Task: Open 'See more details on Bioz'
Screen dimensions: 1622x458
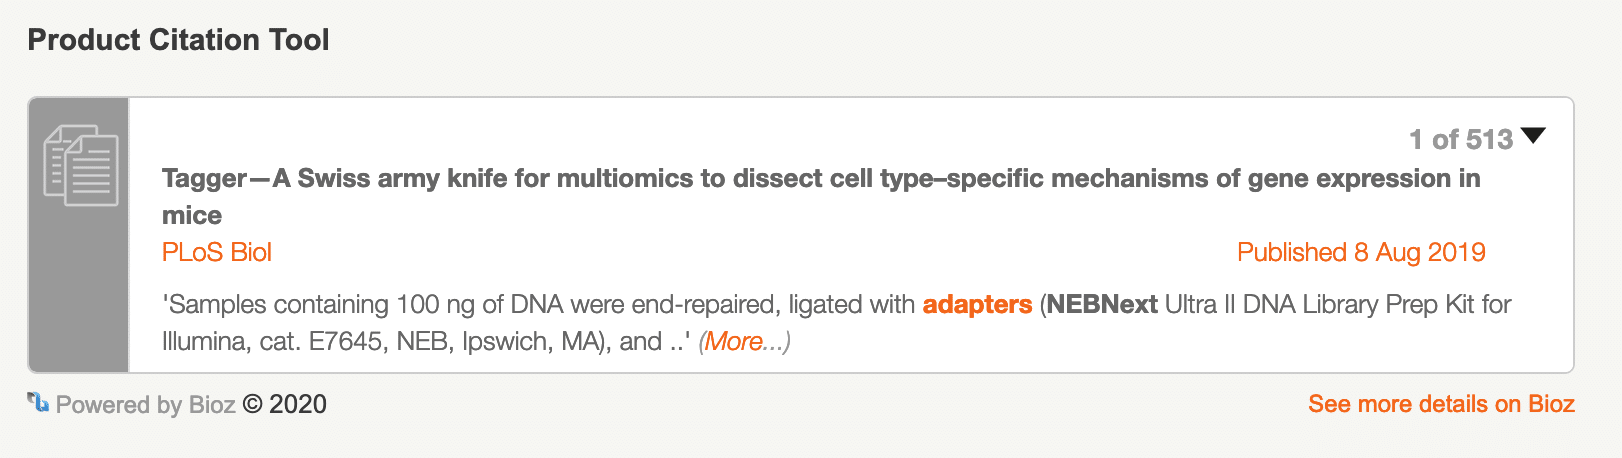Action: (x=1440, y=404)
